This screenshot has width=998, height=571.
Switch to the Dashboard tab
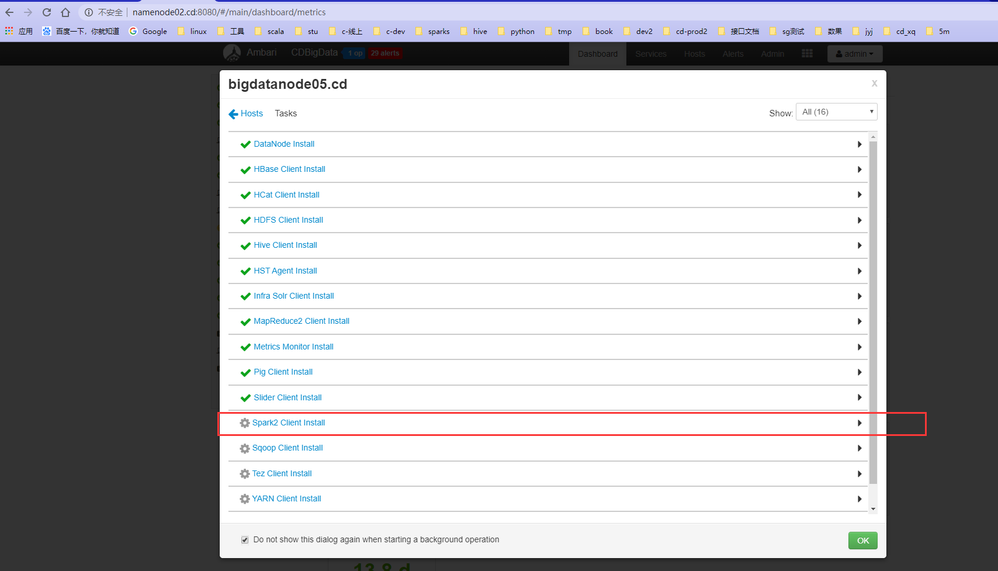[598, 53]
